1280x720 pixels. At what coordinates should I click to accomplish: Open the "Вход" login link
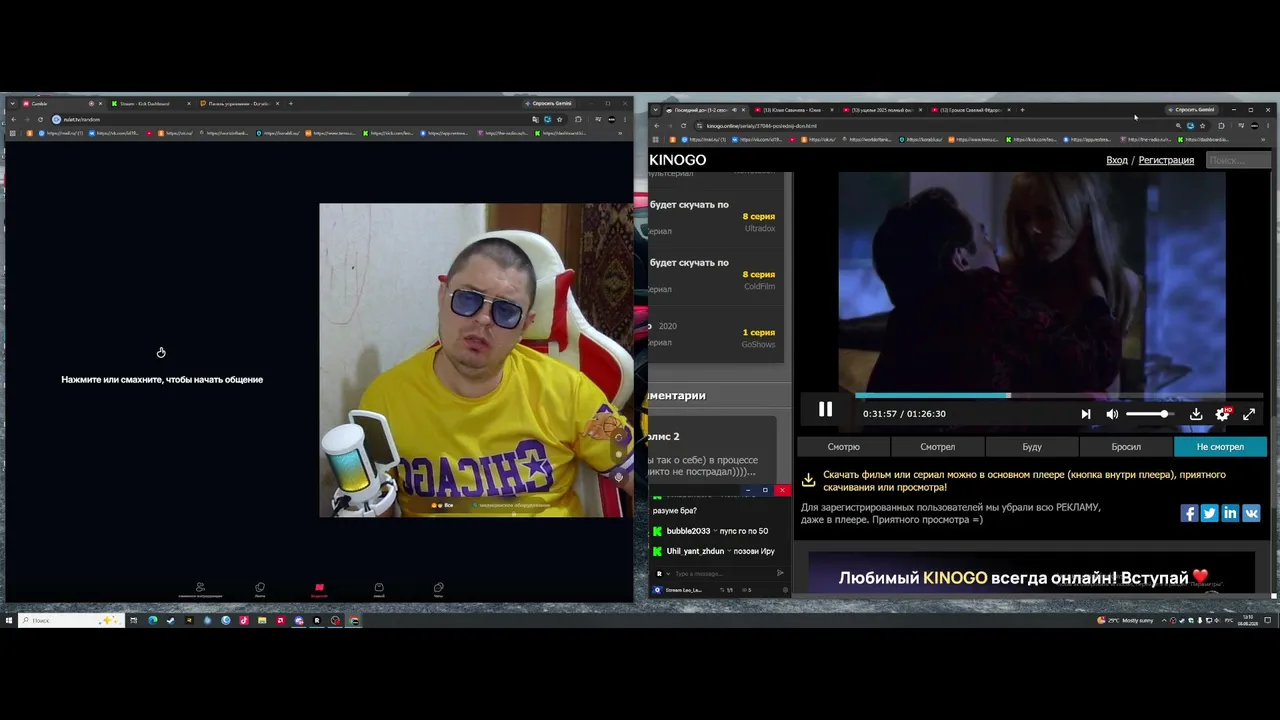1117,160
